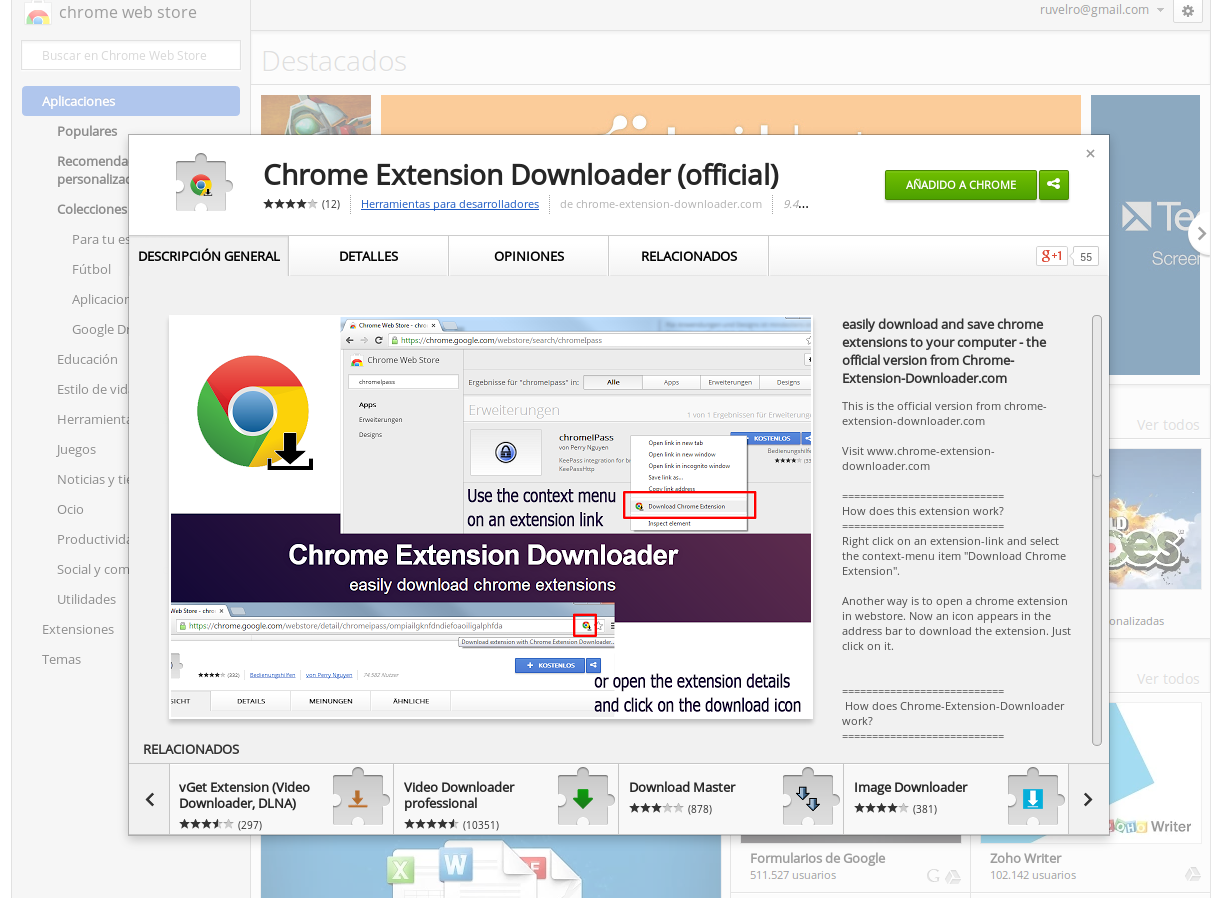Select Aplicaciones in the sidebar
This screenshot has height=898, width=1230.
[131, 101]
